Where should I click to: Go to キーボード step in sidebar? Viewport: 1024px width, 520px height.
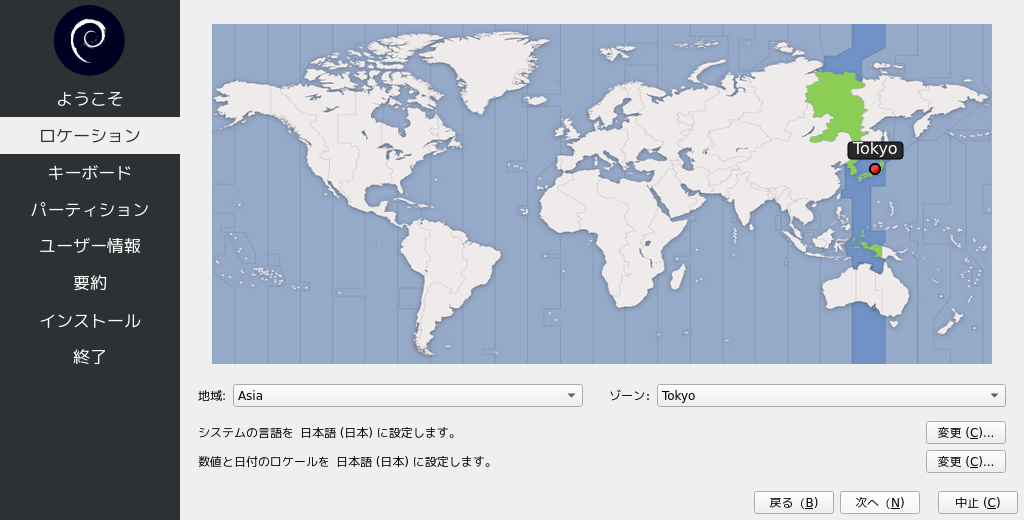click(89, 172)
